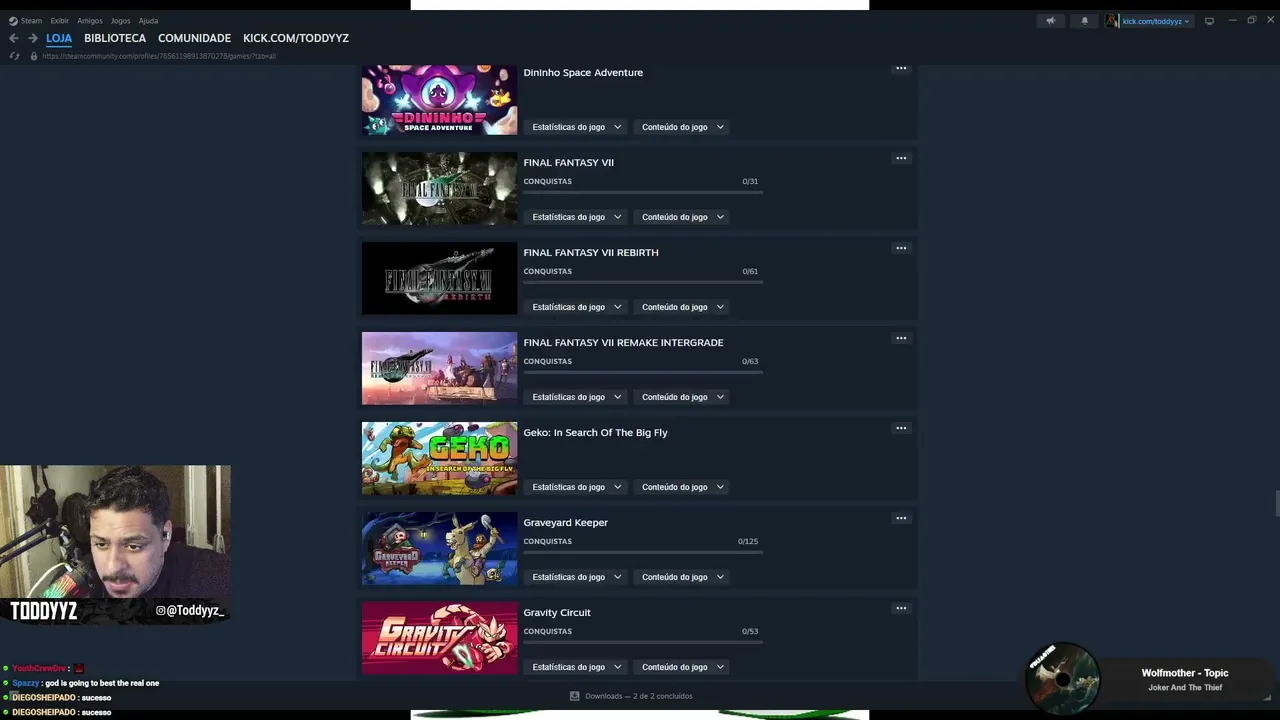
Task: Open the FINAL FANTASY VII REBIRTH title link
Action: (591, 252)
